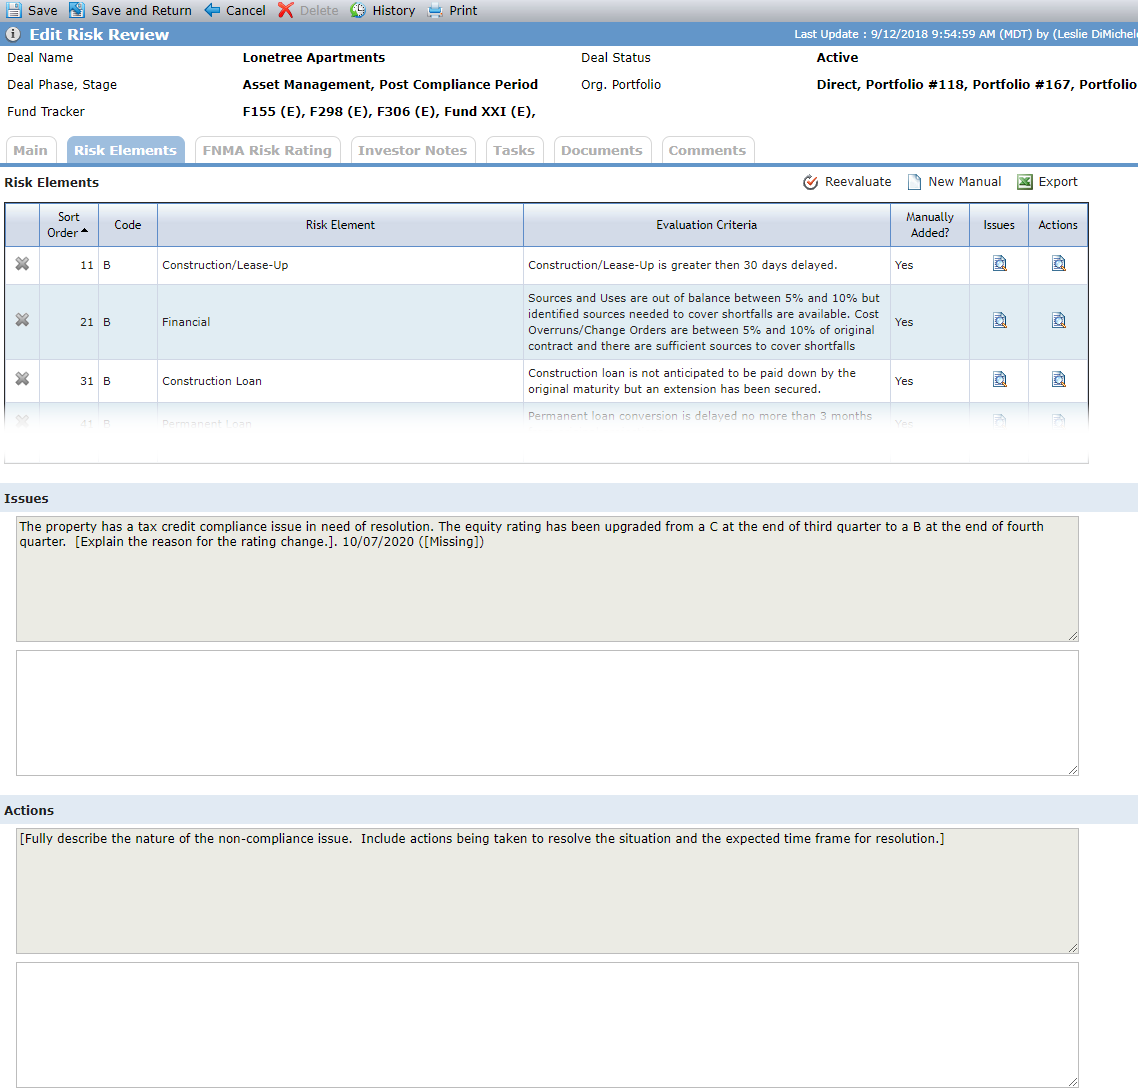Click the Org. Portfolio value text
This screenshot has width=1138, height=1091.
click(977, 84)
